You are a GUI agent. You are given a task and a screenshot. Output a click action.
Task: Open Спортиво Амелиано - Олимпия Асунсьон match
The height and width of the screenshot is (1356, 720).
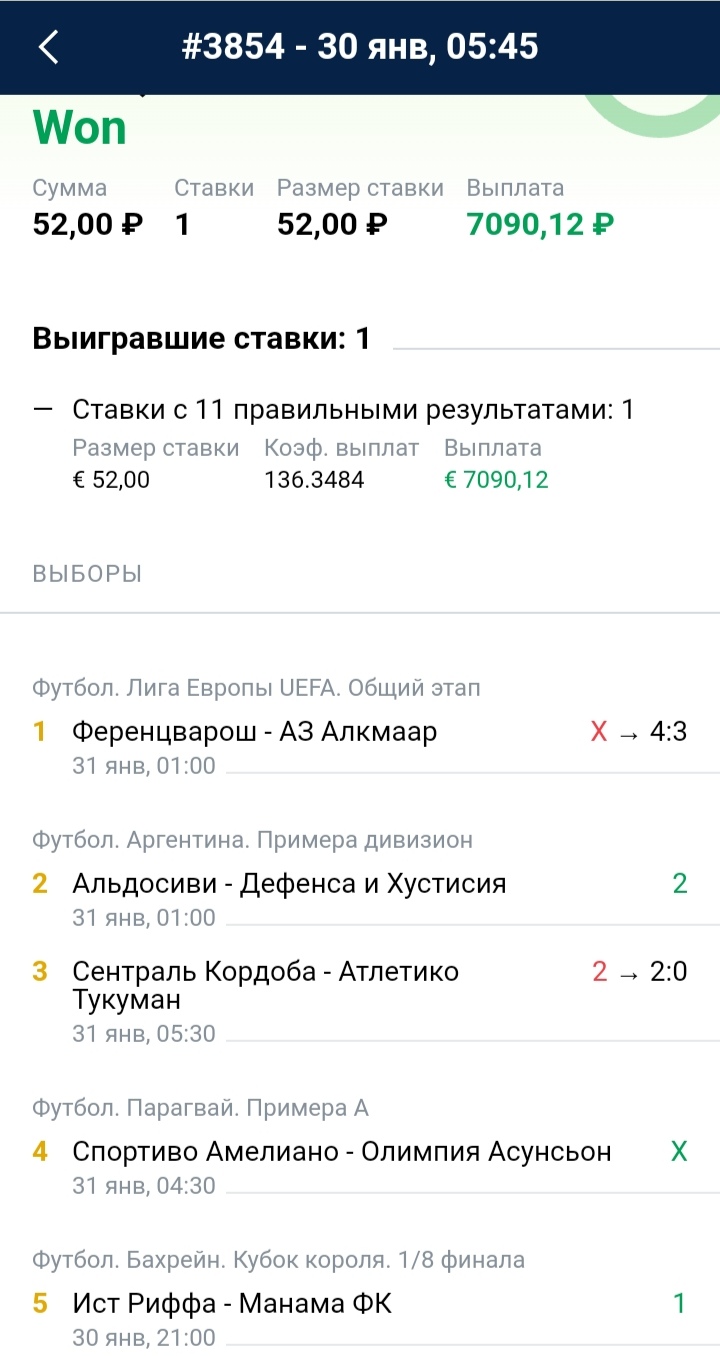pos(341,1152)
